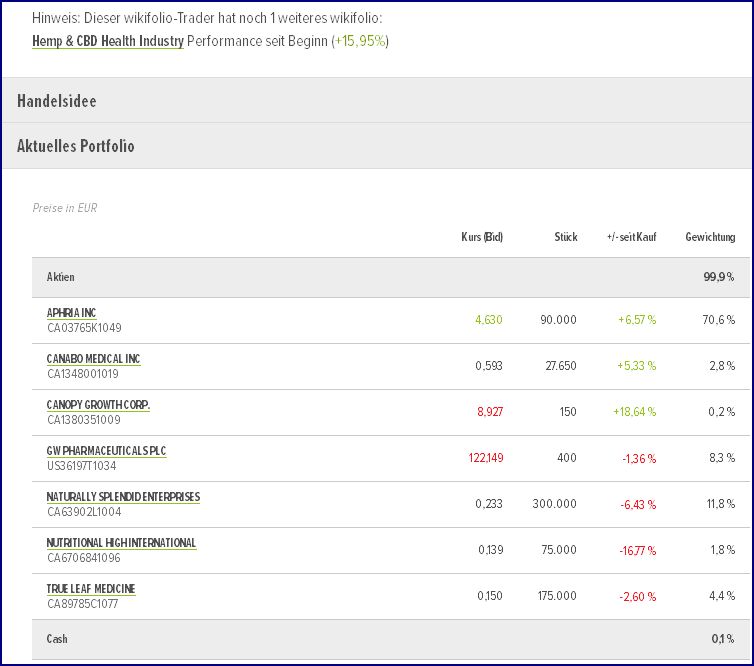The image size is (754, 666).
Task: Open the APHRIA INC stock link
Action: tap(72, 313)
